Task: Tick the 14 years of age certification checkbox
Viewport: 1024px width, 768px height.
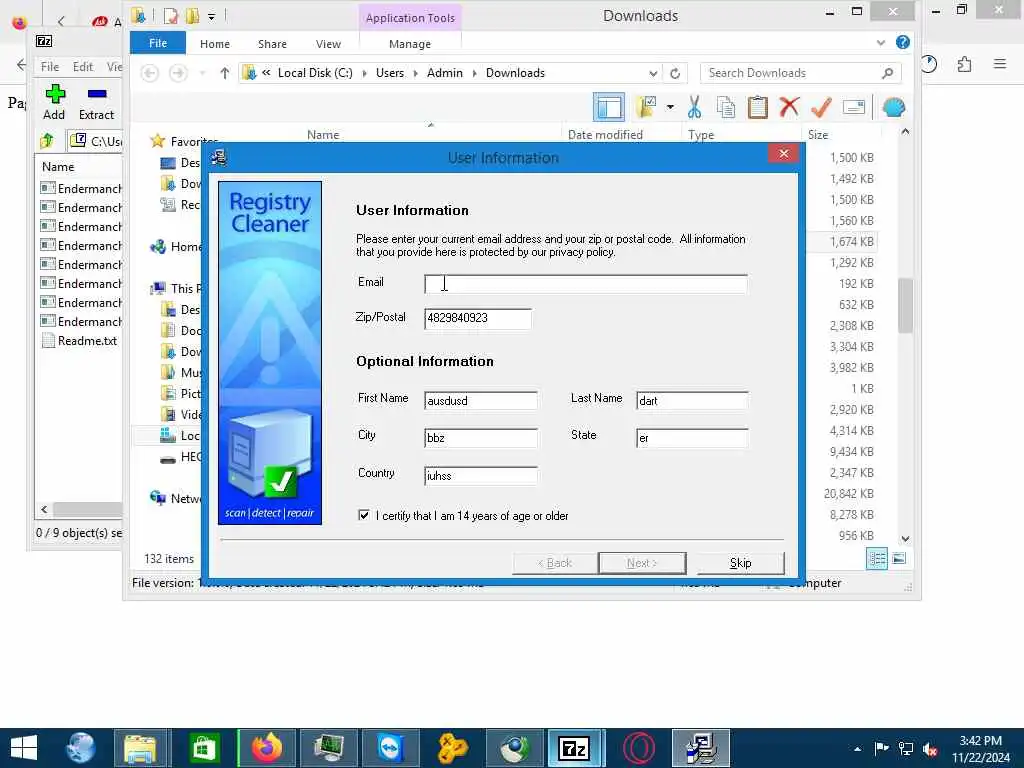Action: pos(364,515)
